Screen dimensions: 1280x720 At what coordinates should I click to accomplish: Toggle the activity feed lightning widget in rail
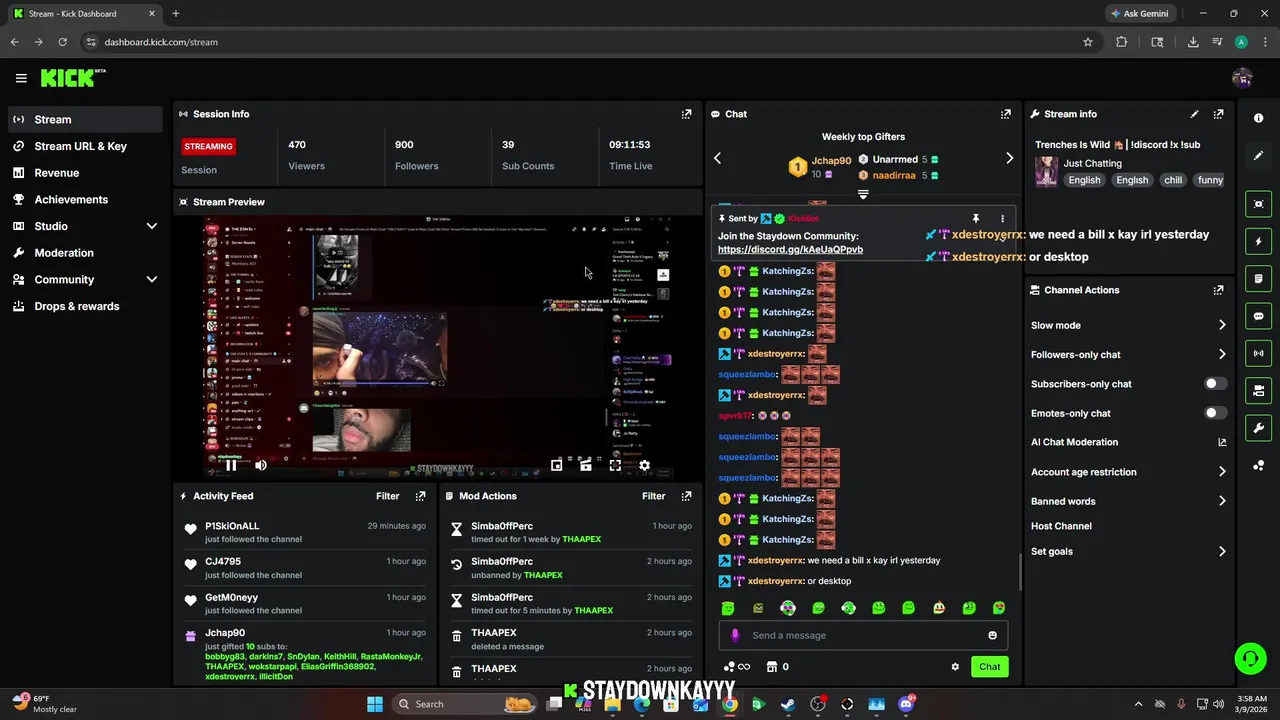[x=1258, y=241]
